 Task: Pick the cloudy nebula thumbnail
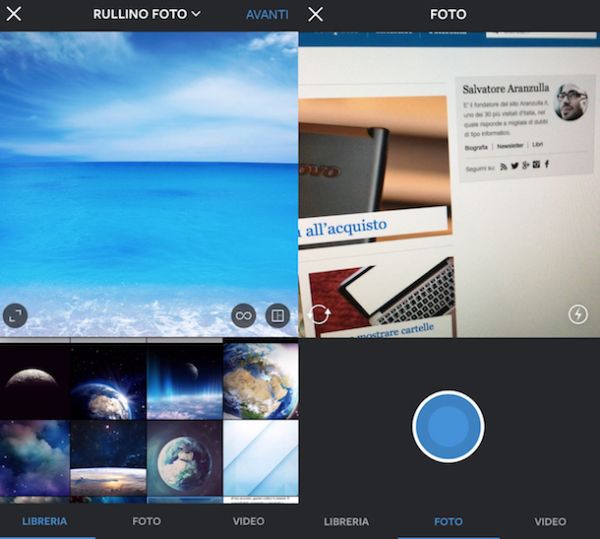point(35,456)
